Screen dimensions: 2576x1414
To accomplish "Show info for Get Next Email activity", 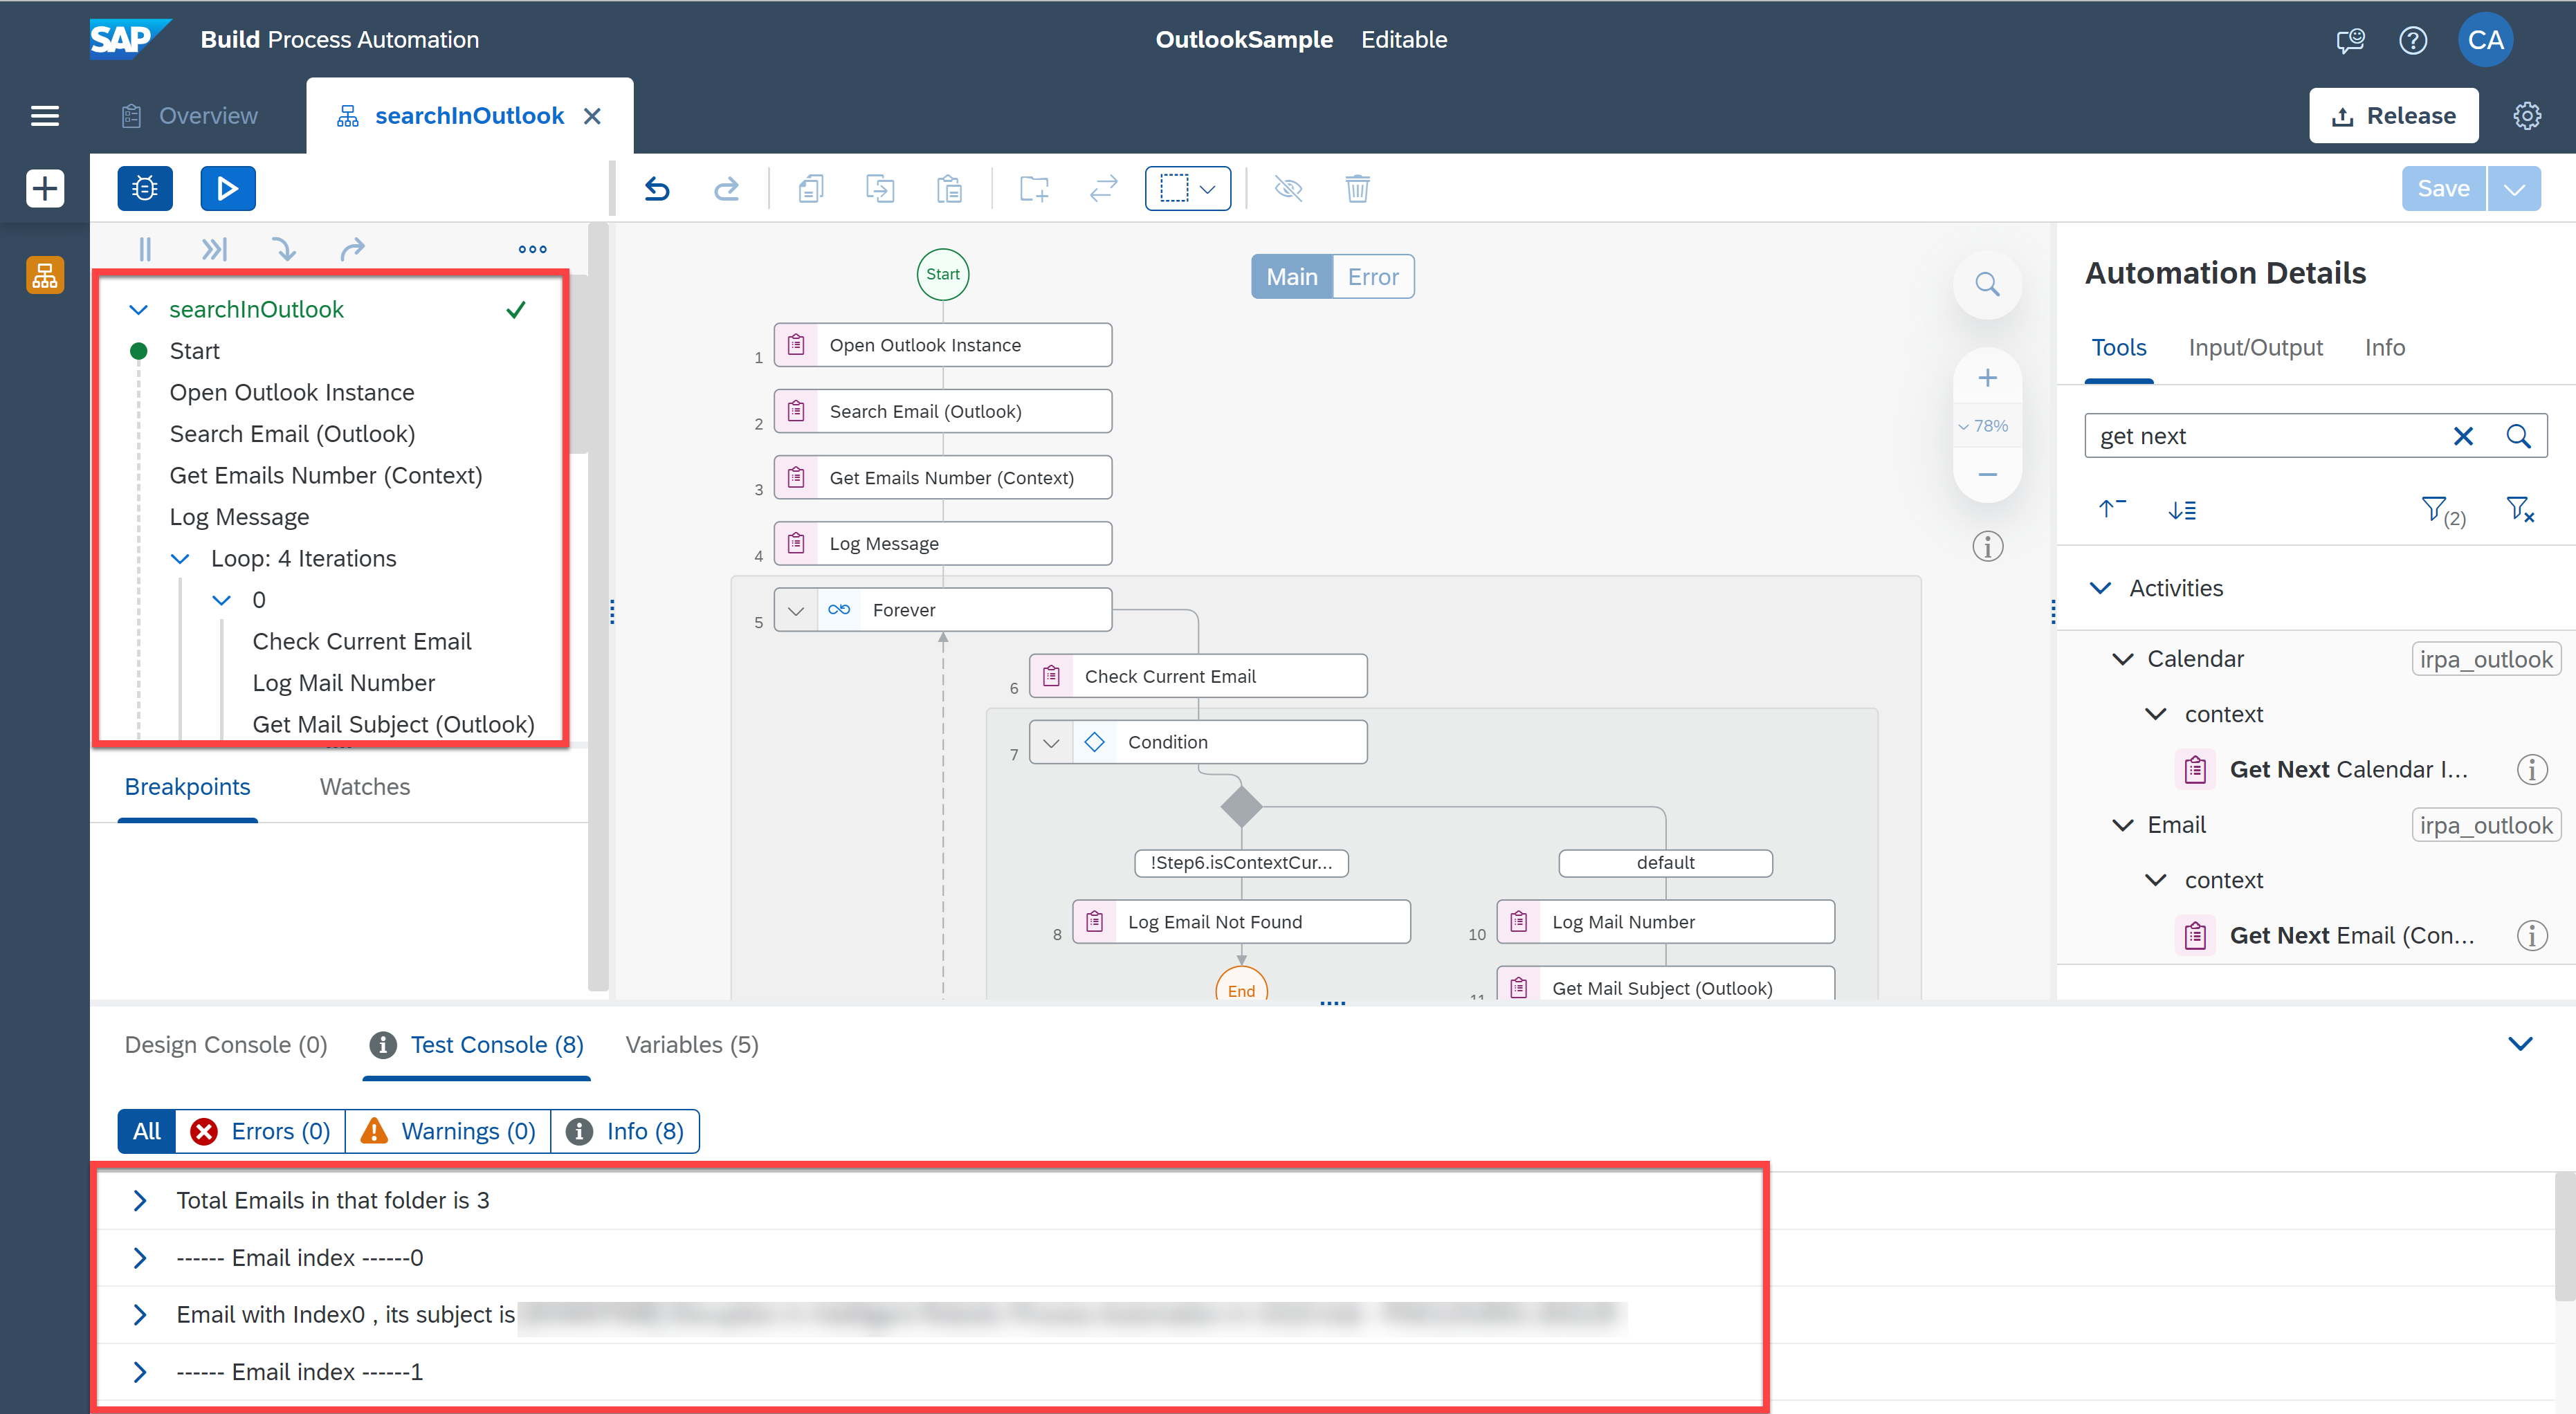I will pos(2532,936).
